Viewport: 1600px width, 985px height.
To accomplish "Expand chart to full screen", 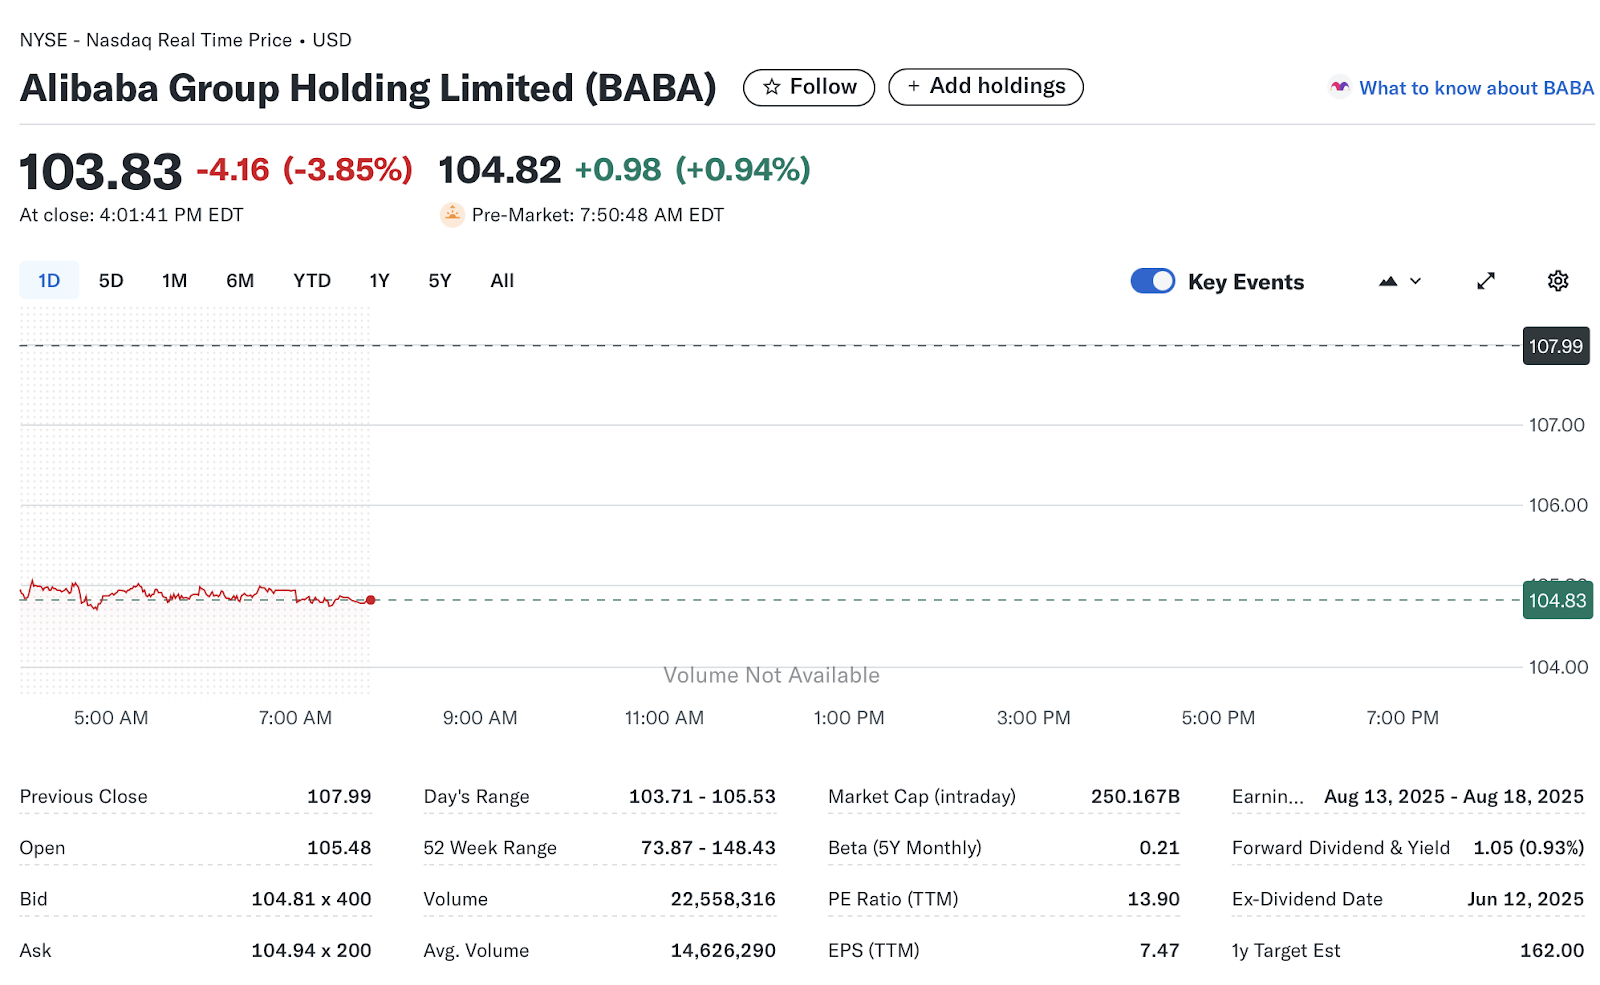I will point(1485,281).
